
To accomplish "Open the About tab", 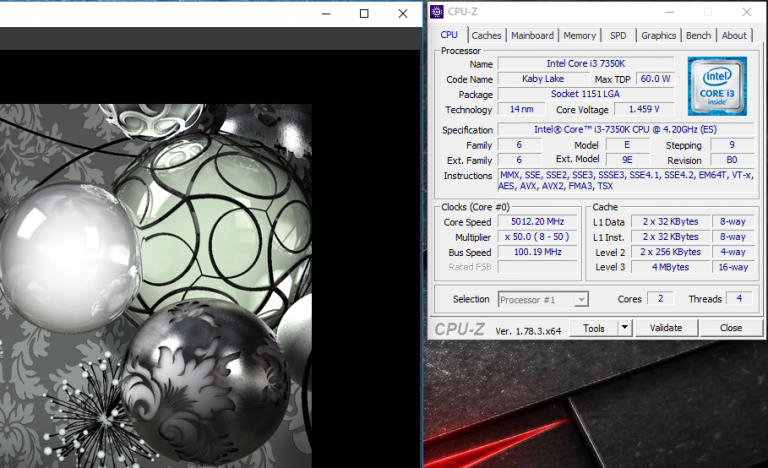I will pos(734,35).
